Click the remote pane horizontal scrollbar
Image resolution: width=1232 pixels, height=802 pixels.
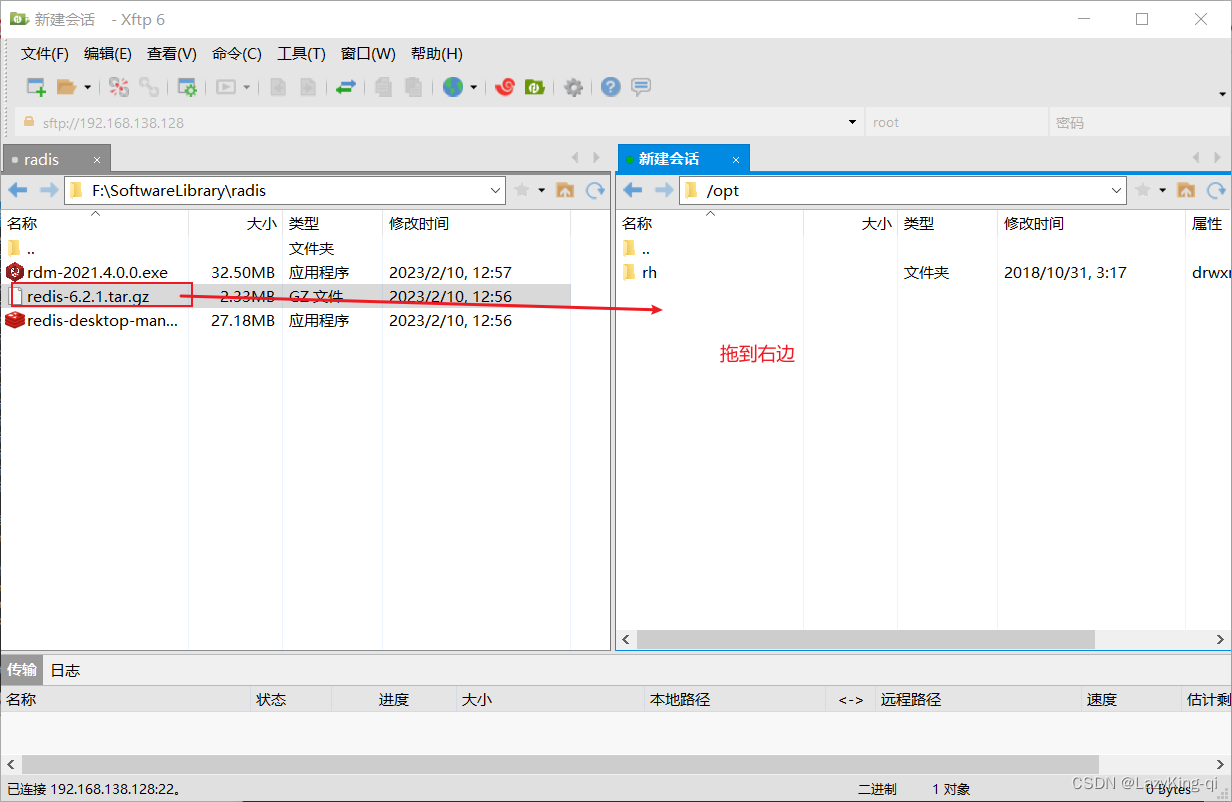pyautogui.click(x=866, y=639)
